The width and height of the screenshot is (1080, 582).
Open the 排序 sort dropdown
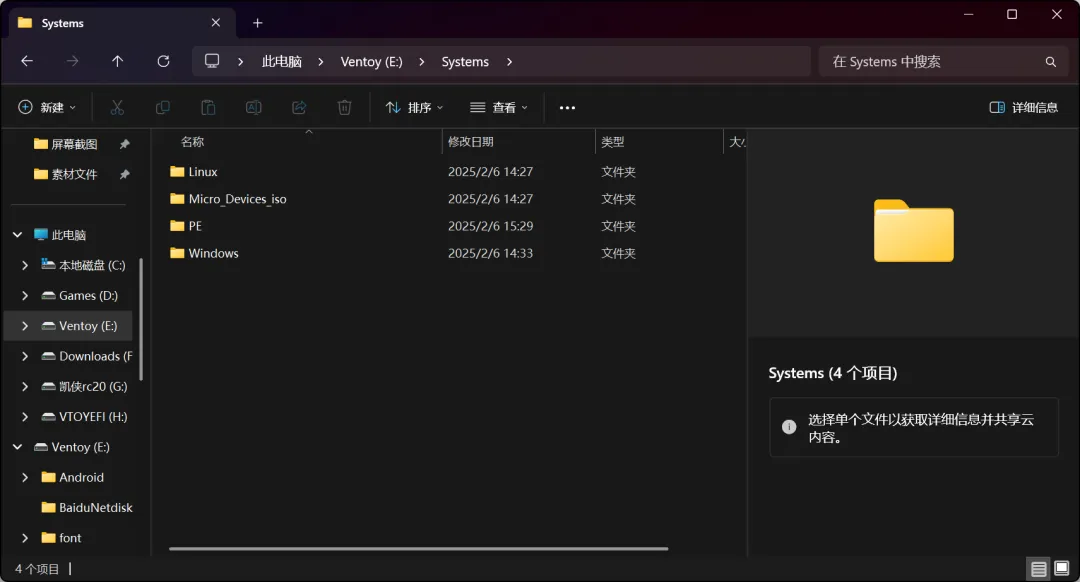[x=413, y=107]
